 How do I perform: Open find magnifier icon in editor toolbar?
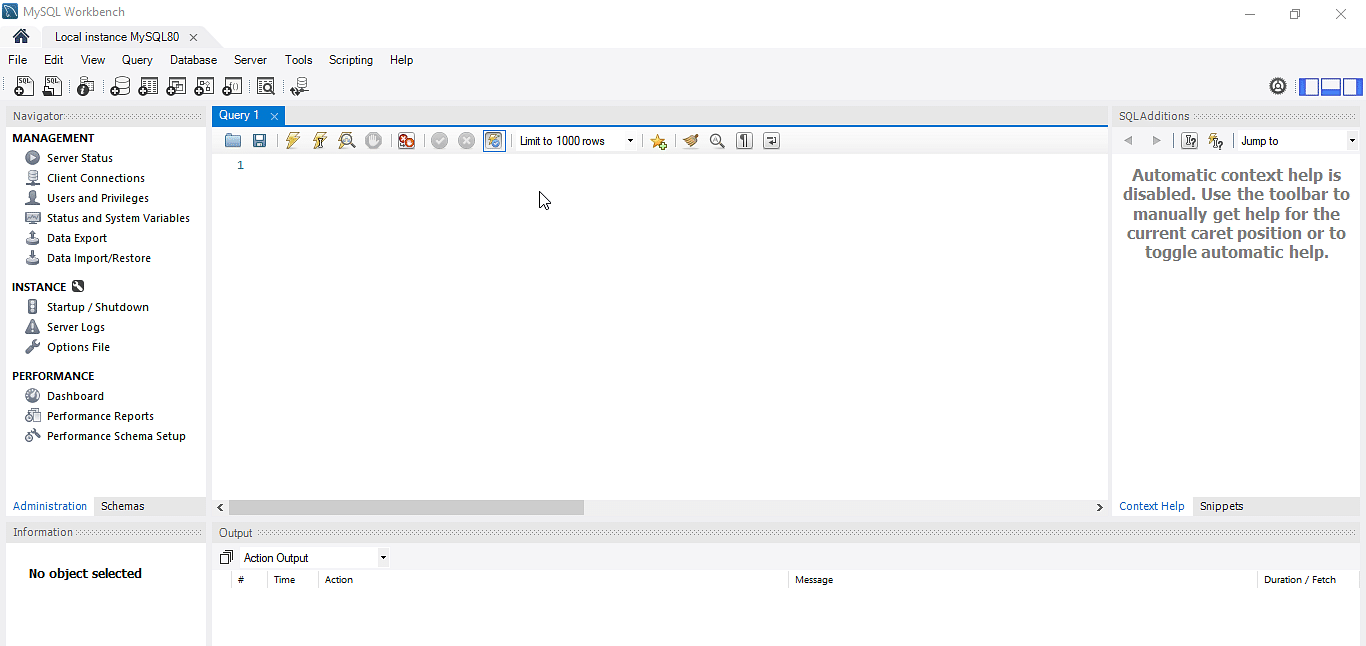(x=717, y=141)
